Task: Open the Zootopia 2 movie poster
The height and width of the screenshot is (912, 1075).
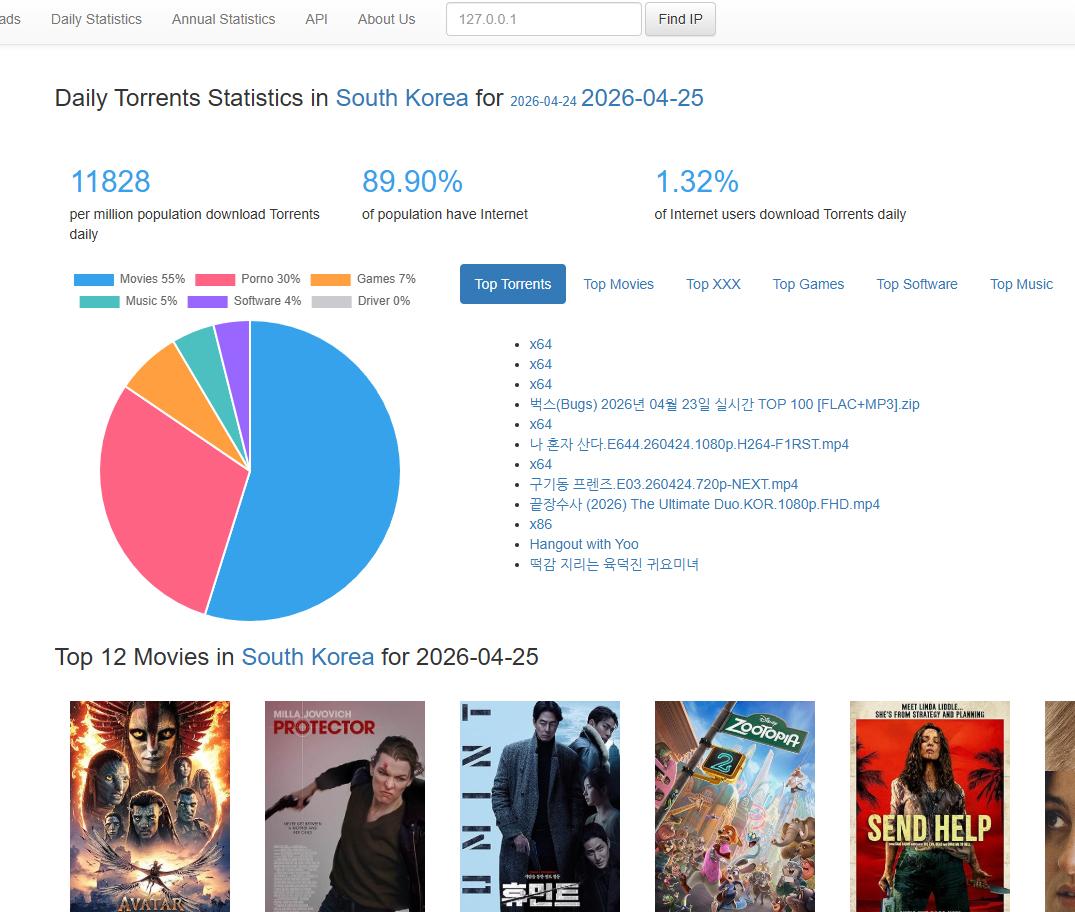Action: (x=735, y=806)
